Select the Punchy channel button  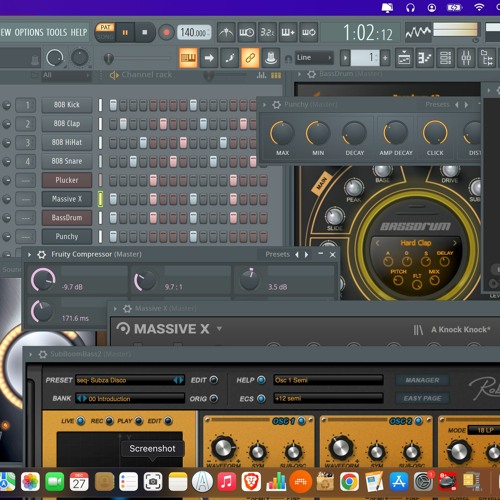(67, 237)
